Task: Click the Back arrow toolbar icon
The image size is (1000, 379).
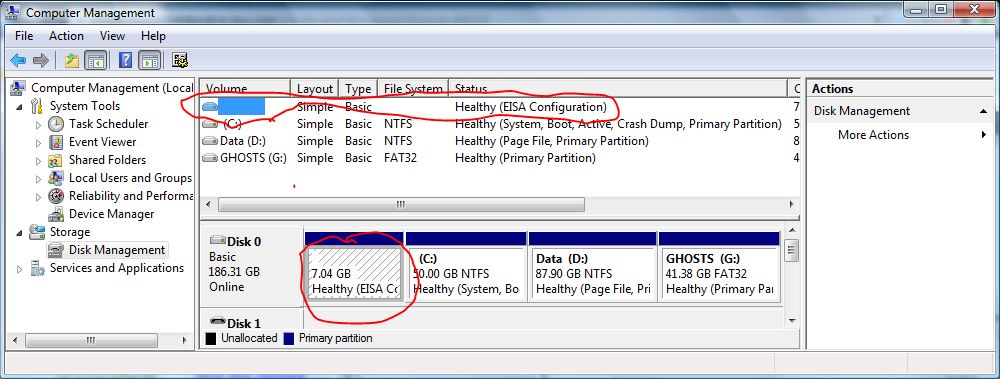Action: pyautogui.click(x=18, y=61)
